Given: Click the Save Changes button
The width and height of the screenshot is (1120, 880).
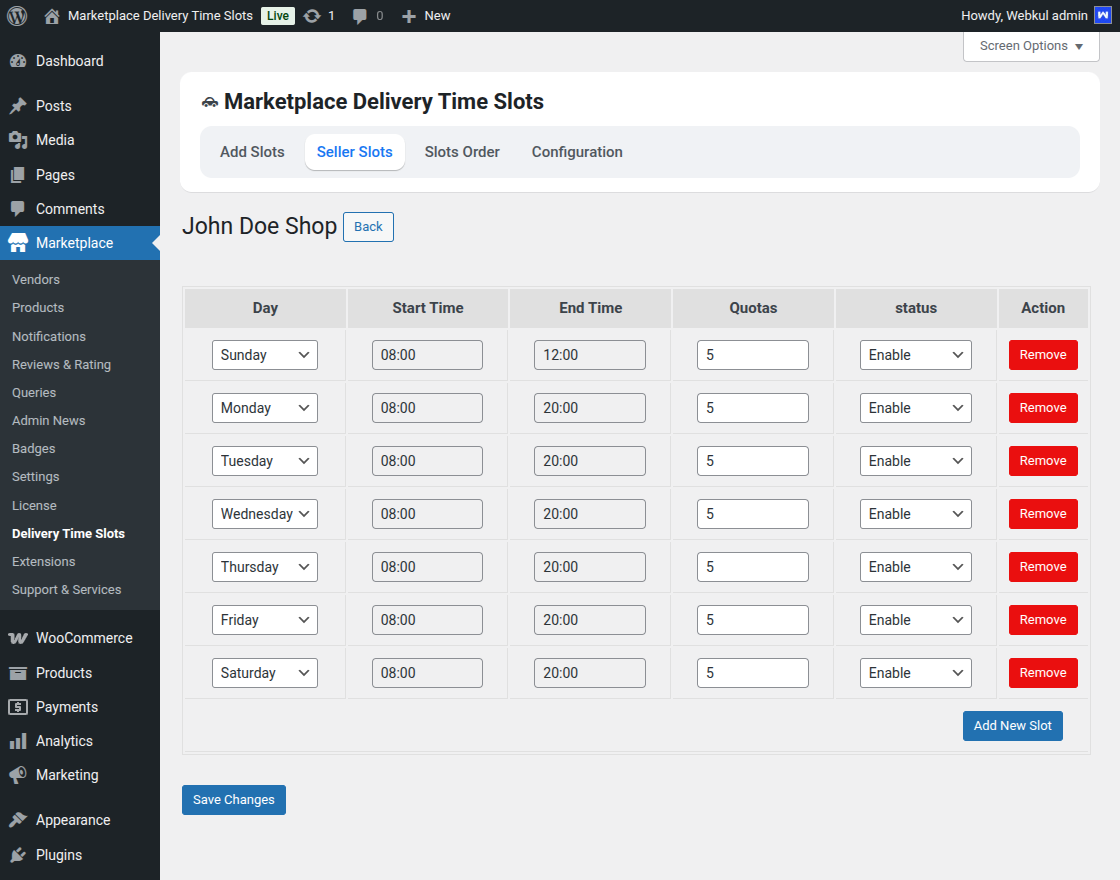Looking at the screenshot, I should click(234, 800).
